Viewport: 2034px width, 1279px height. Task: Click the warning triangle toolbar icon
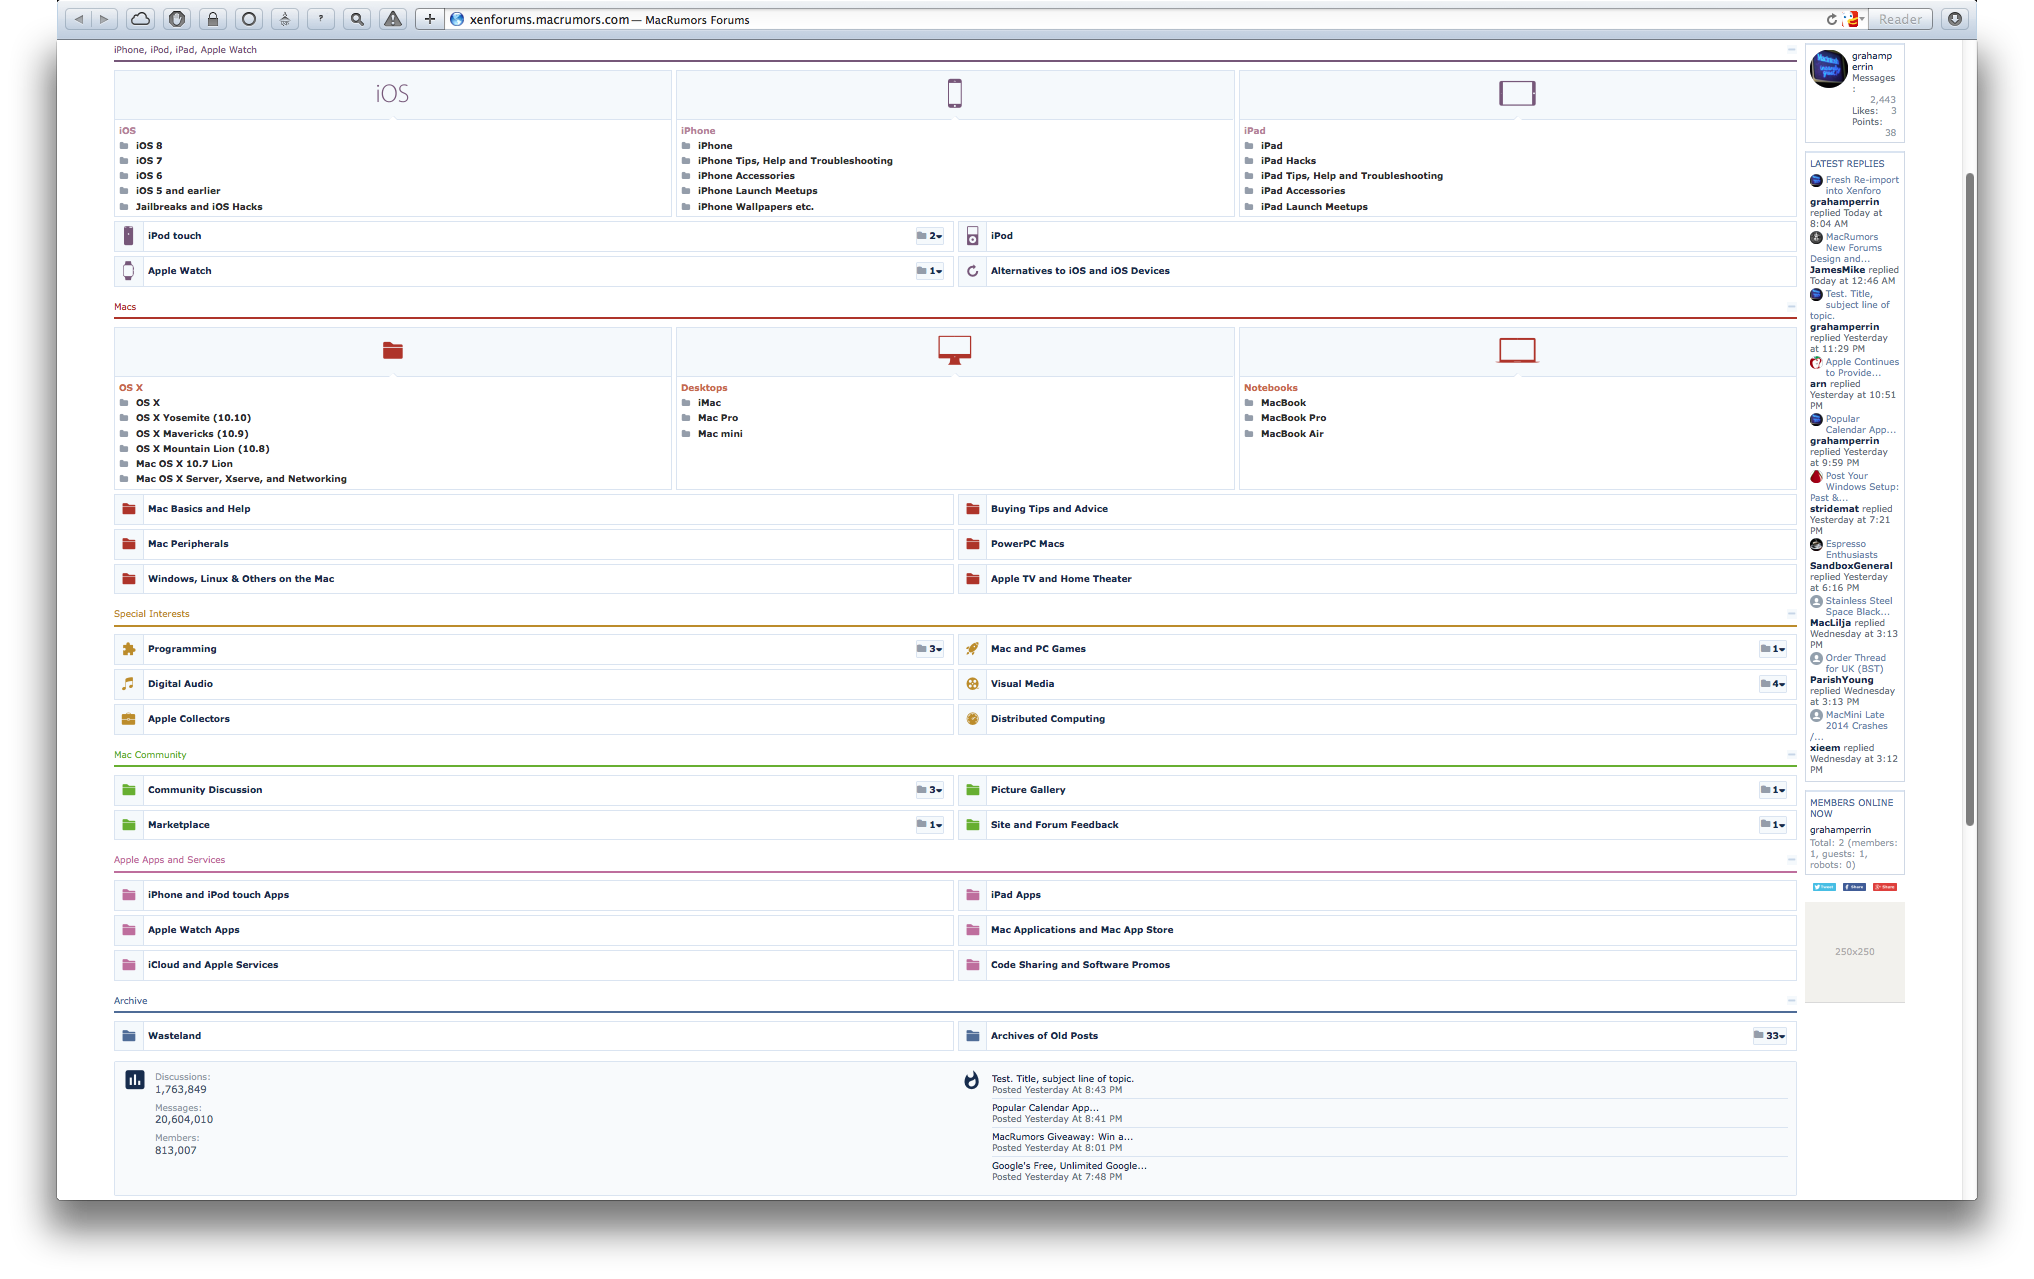tap(393, 19)
